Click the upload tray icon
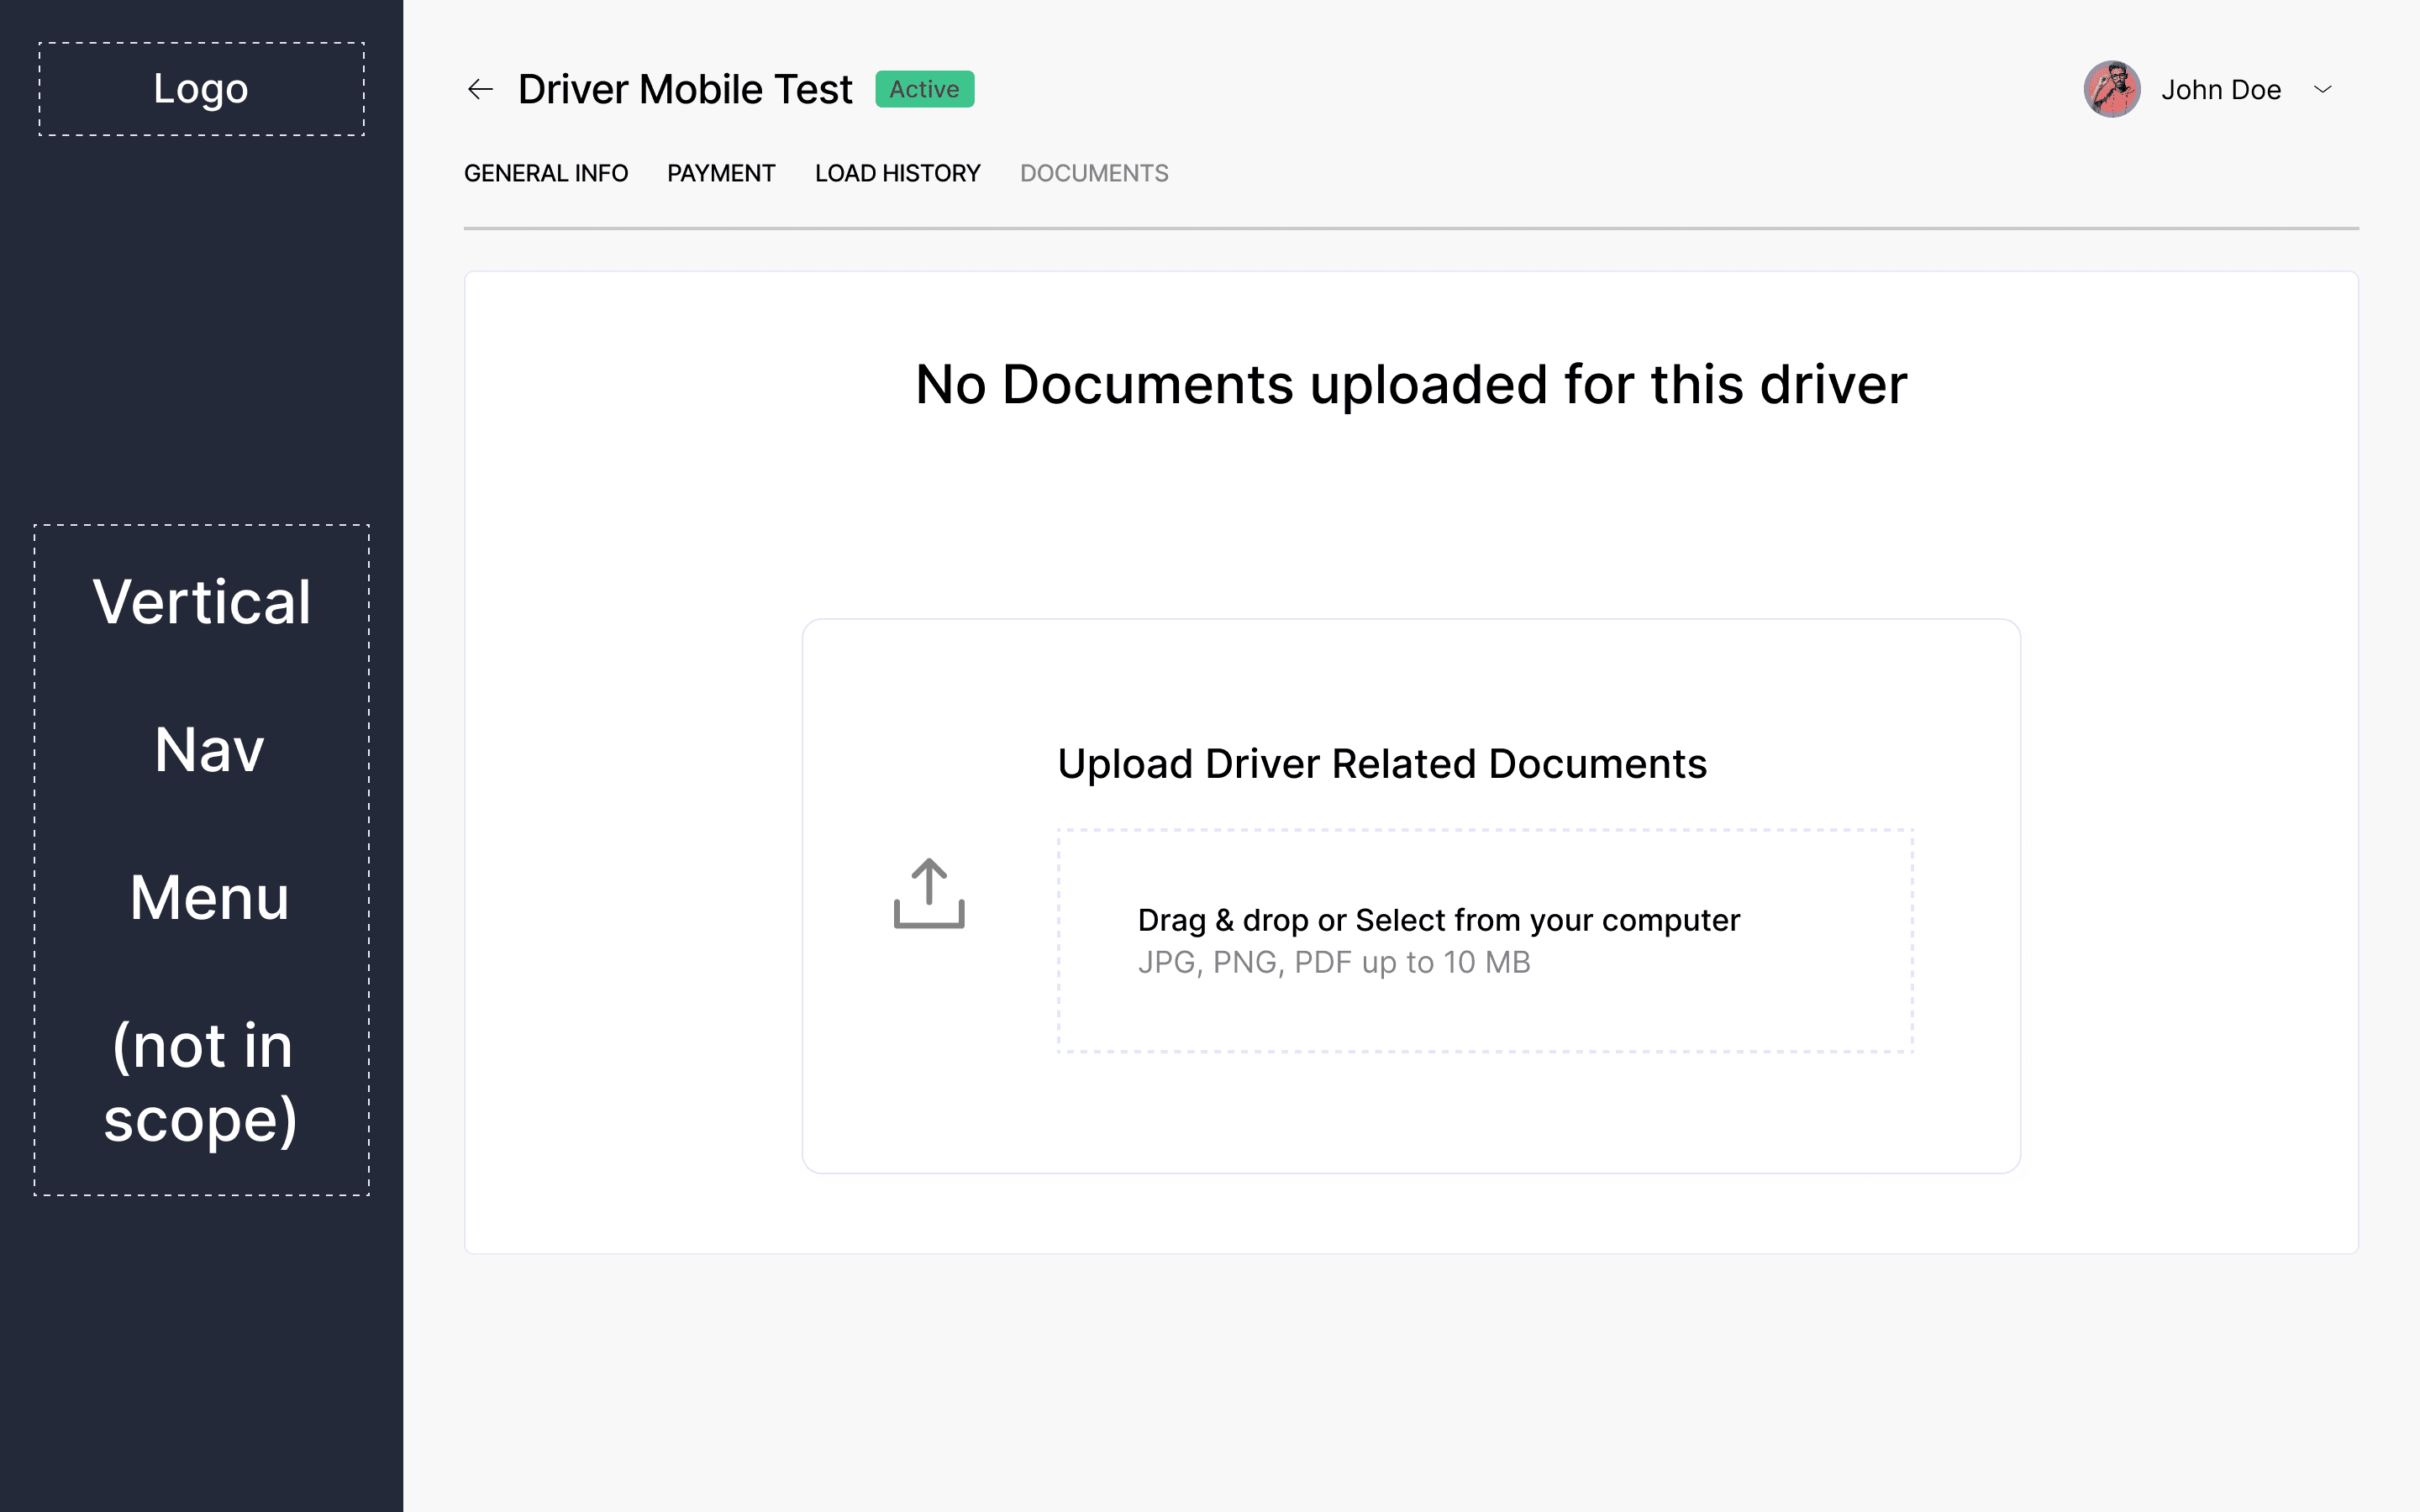Screen dimensions: 2420x1512 pyautogui.click(x=929, y=894)
